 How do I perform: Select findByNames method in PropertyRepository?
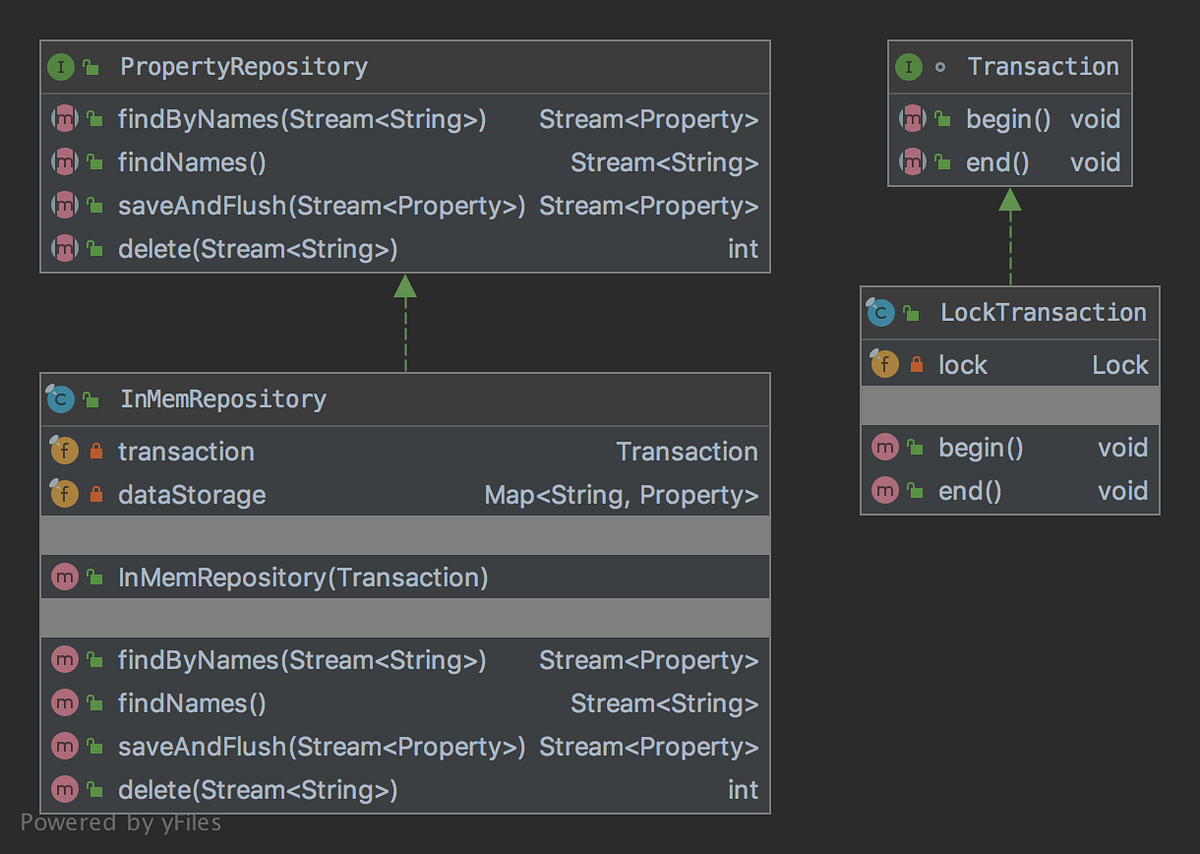coord(405,119)
